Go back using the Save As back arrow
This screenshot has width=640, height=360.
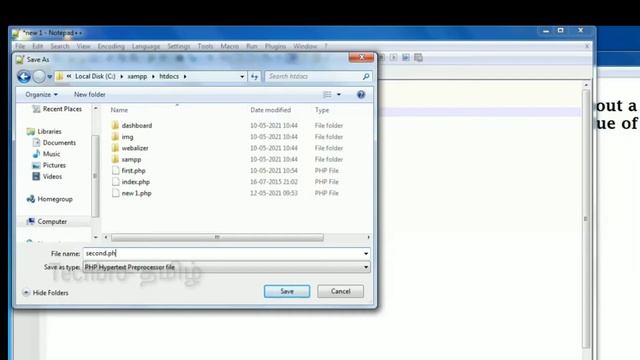(x=24, y=76)
